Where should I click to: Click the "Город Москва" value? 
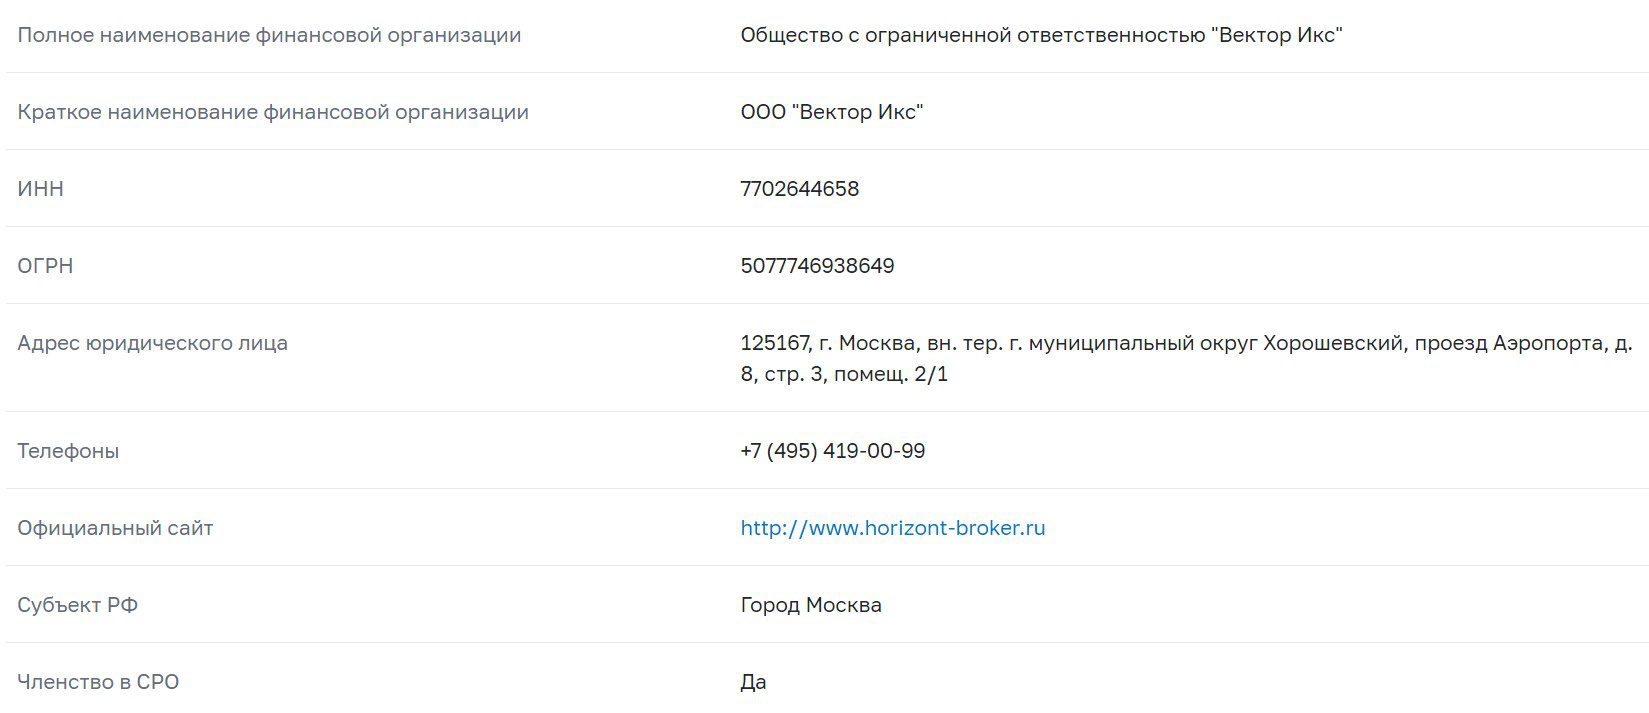(x=810, y=605)
